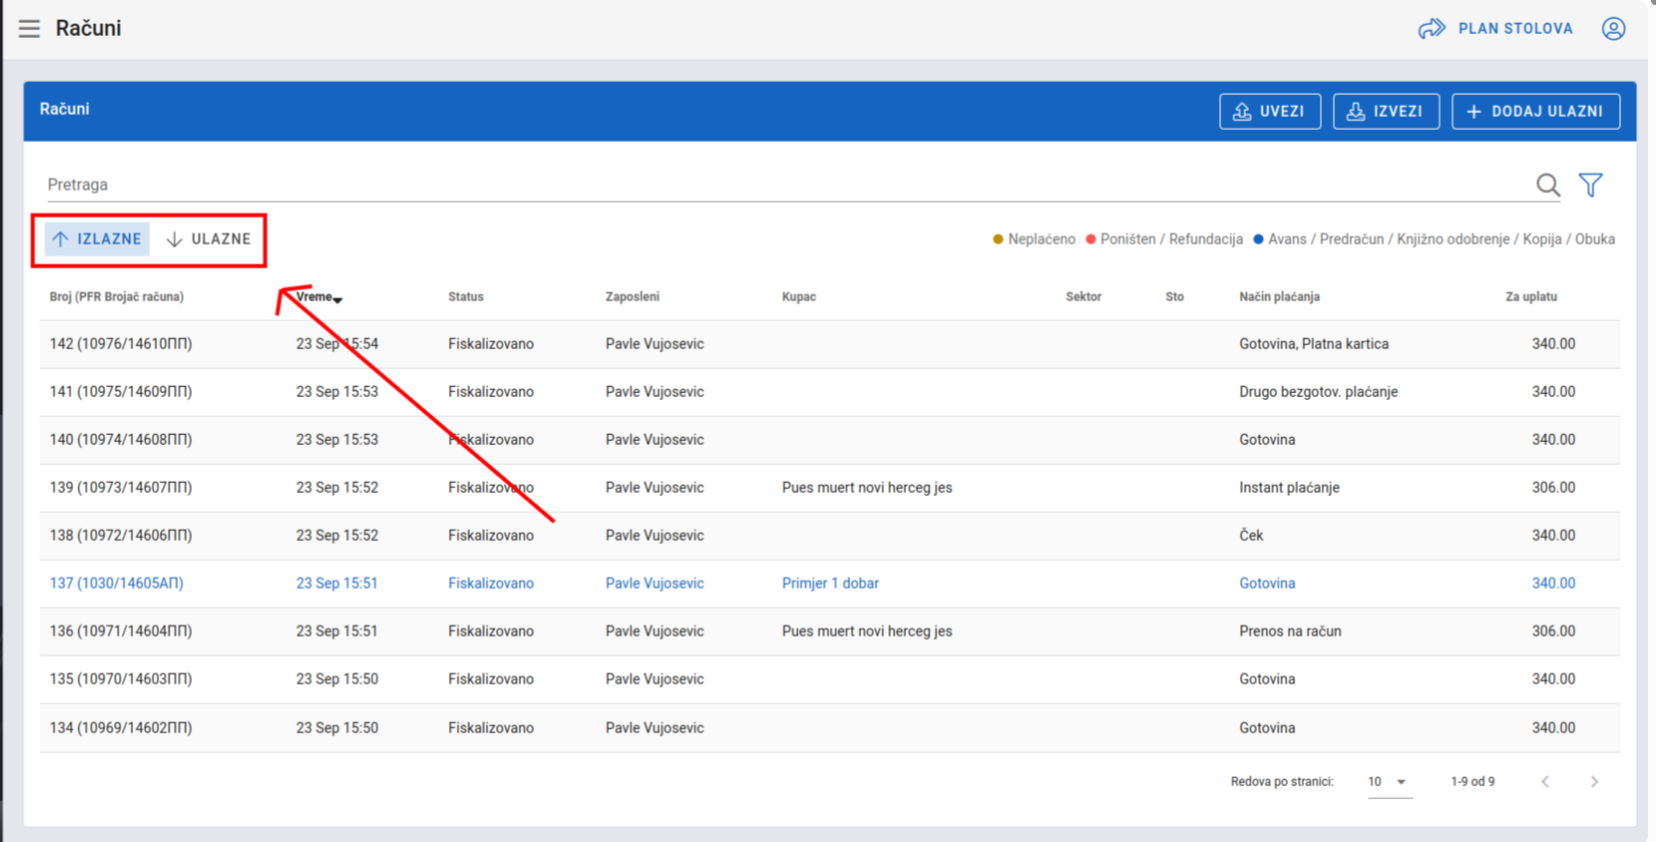Sort by the Zaposleni column header
The width and height of the screenshot is (1656, 842).
632,297
